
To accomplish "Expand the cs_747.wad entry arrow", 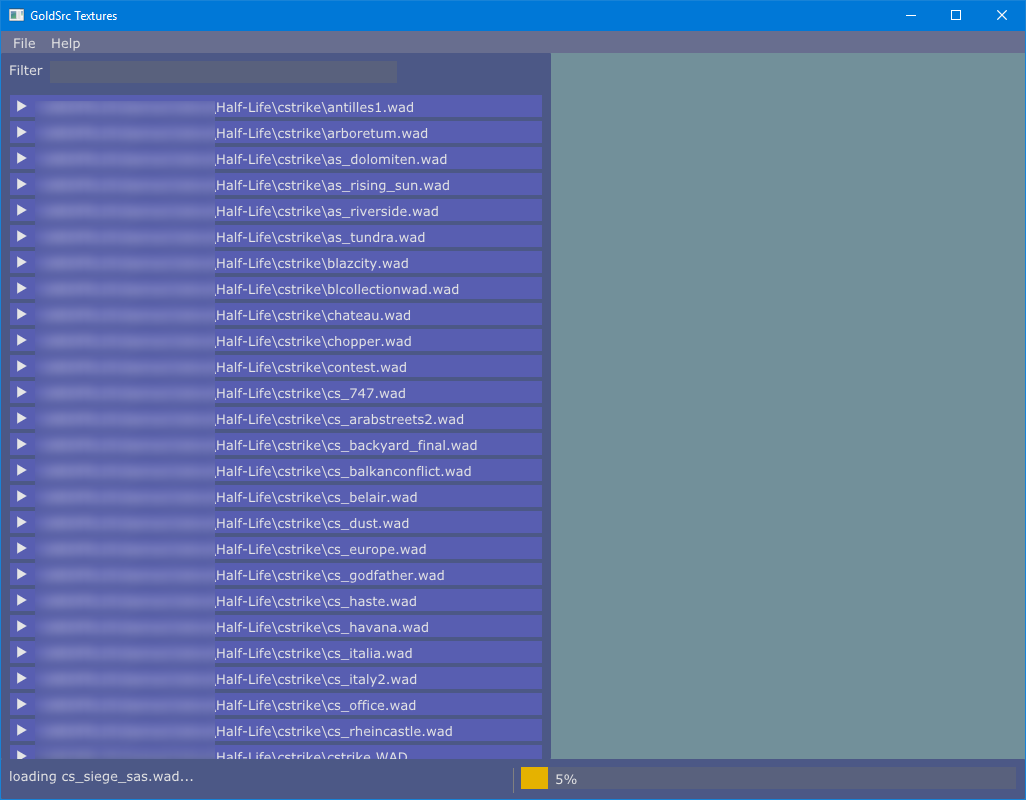I will point(22,392).
